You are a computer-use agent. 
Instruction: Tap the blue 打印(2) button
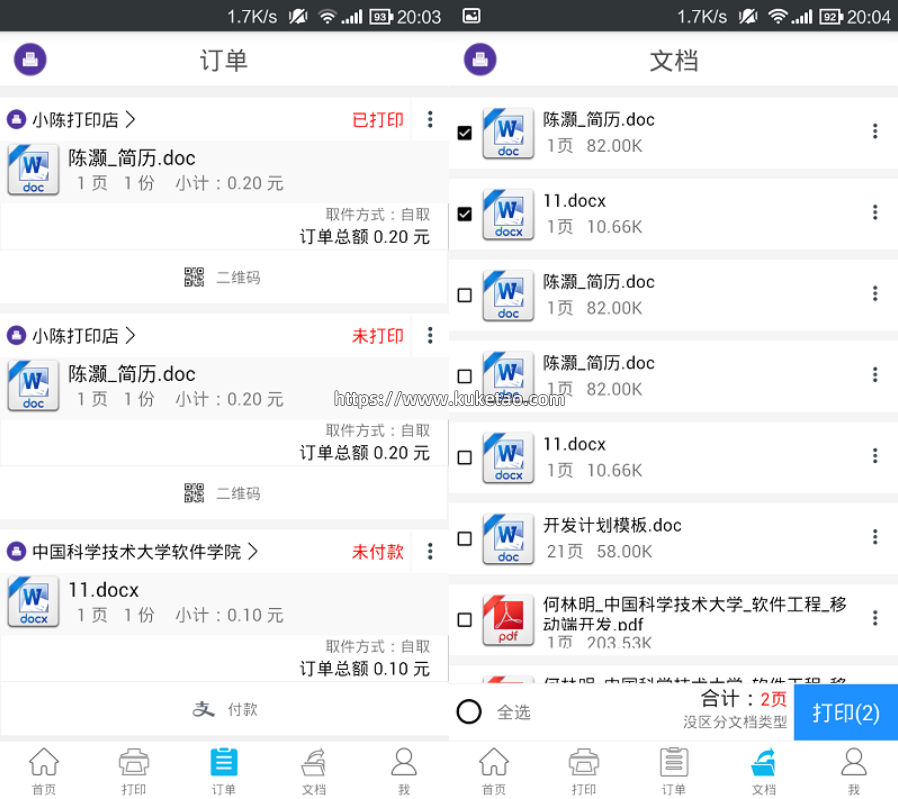tap(846, 713)
